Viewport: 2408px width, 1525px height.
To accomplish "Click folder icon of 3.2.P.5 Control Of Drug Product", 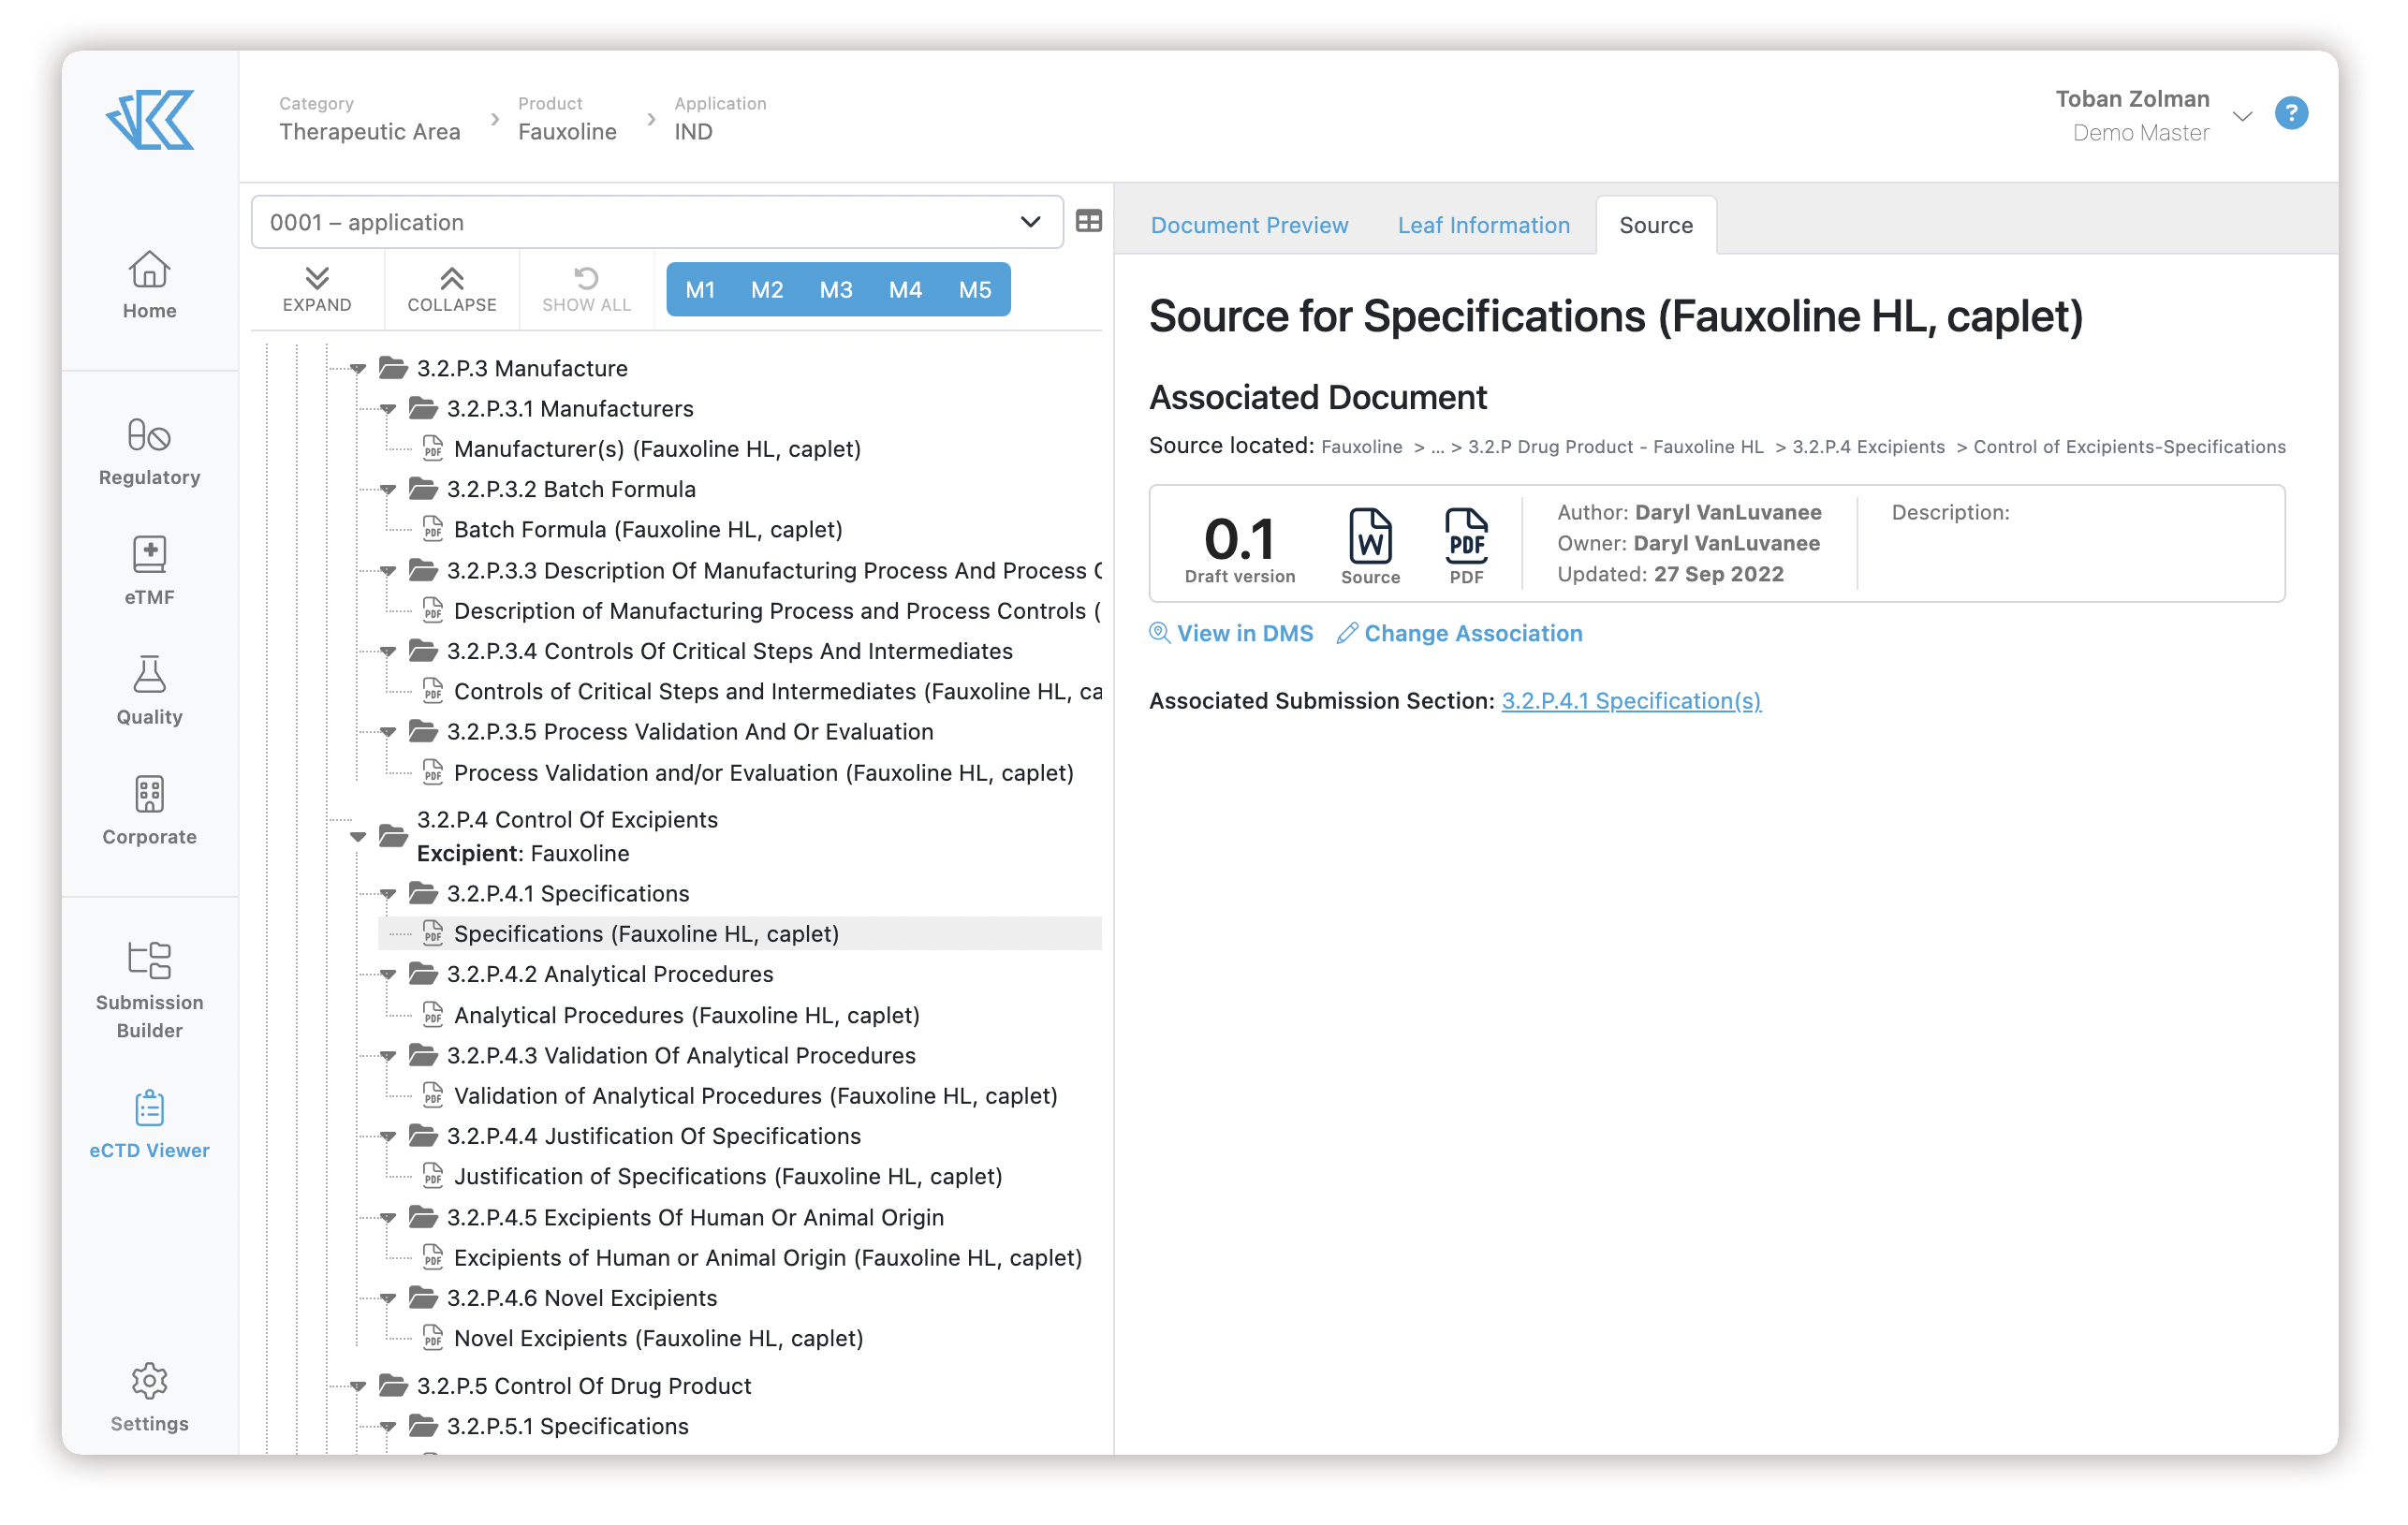I will point(393,1386).
